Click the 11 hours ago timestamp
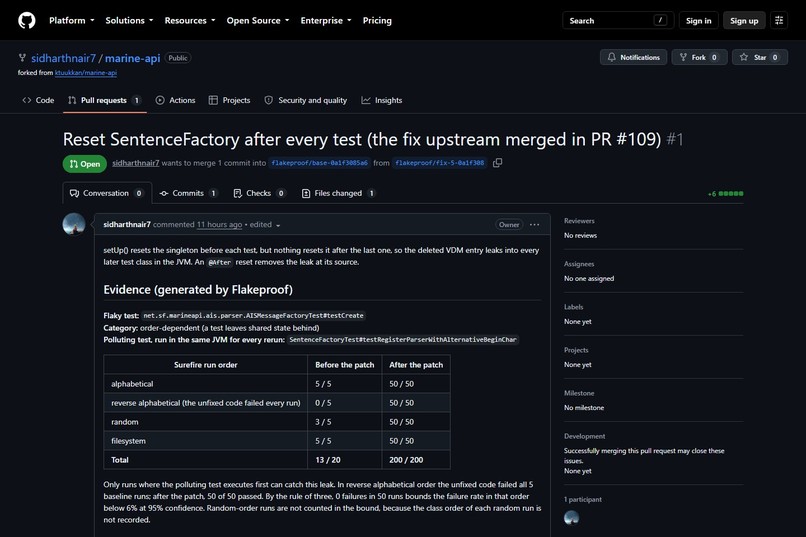 pyautogui.click(x=219, y=225)
